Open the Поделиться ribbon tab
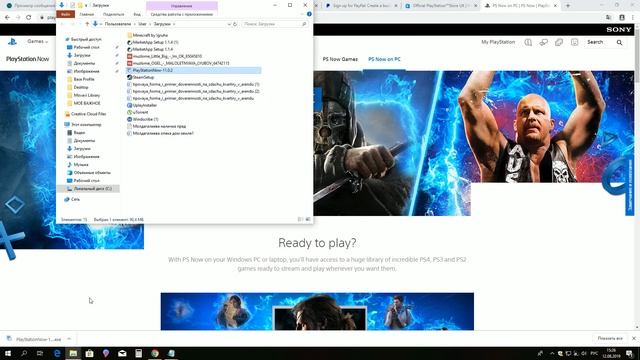 (x=113, y=14)
